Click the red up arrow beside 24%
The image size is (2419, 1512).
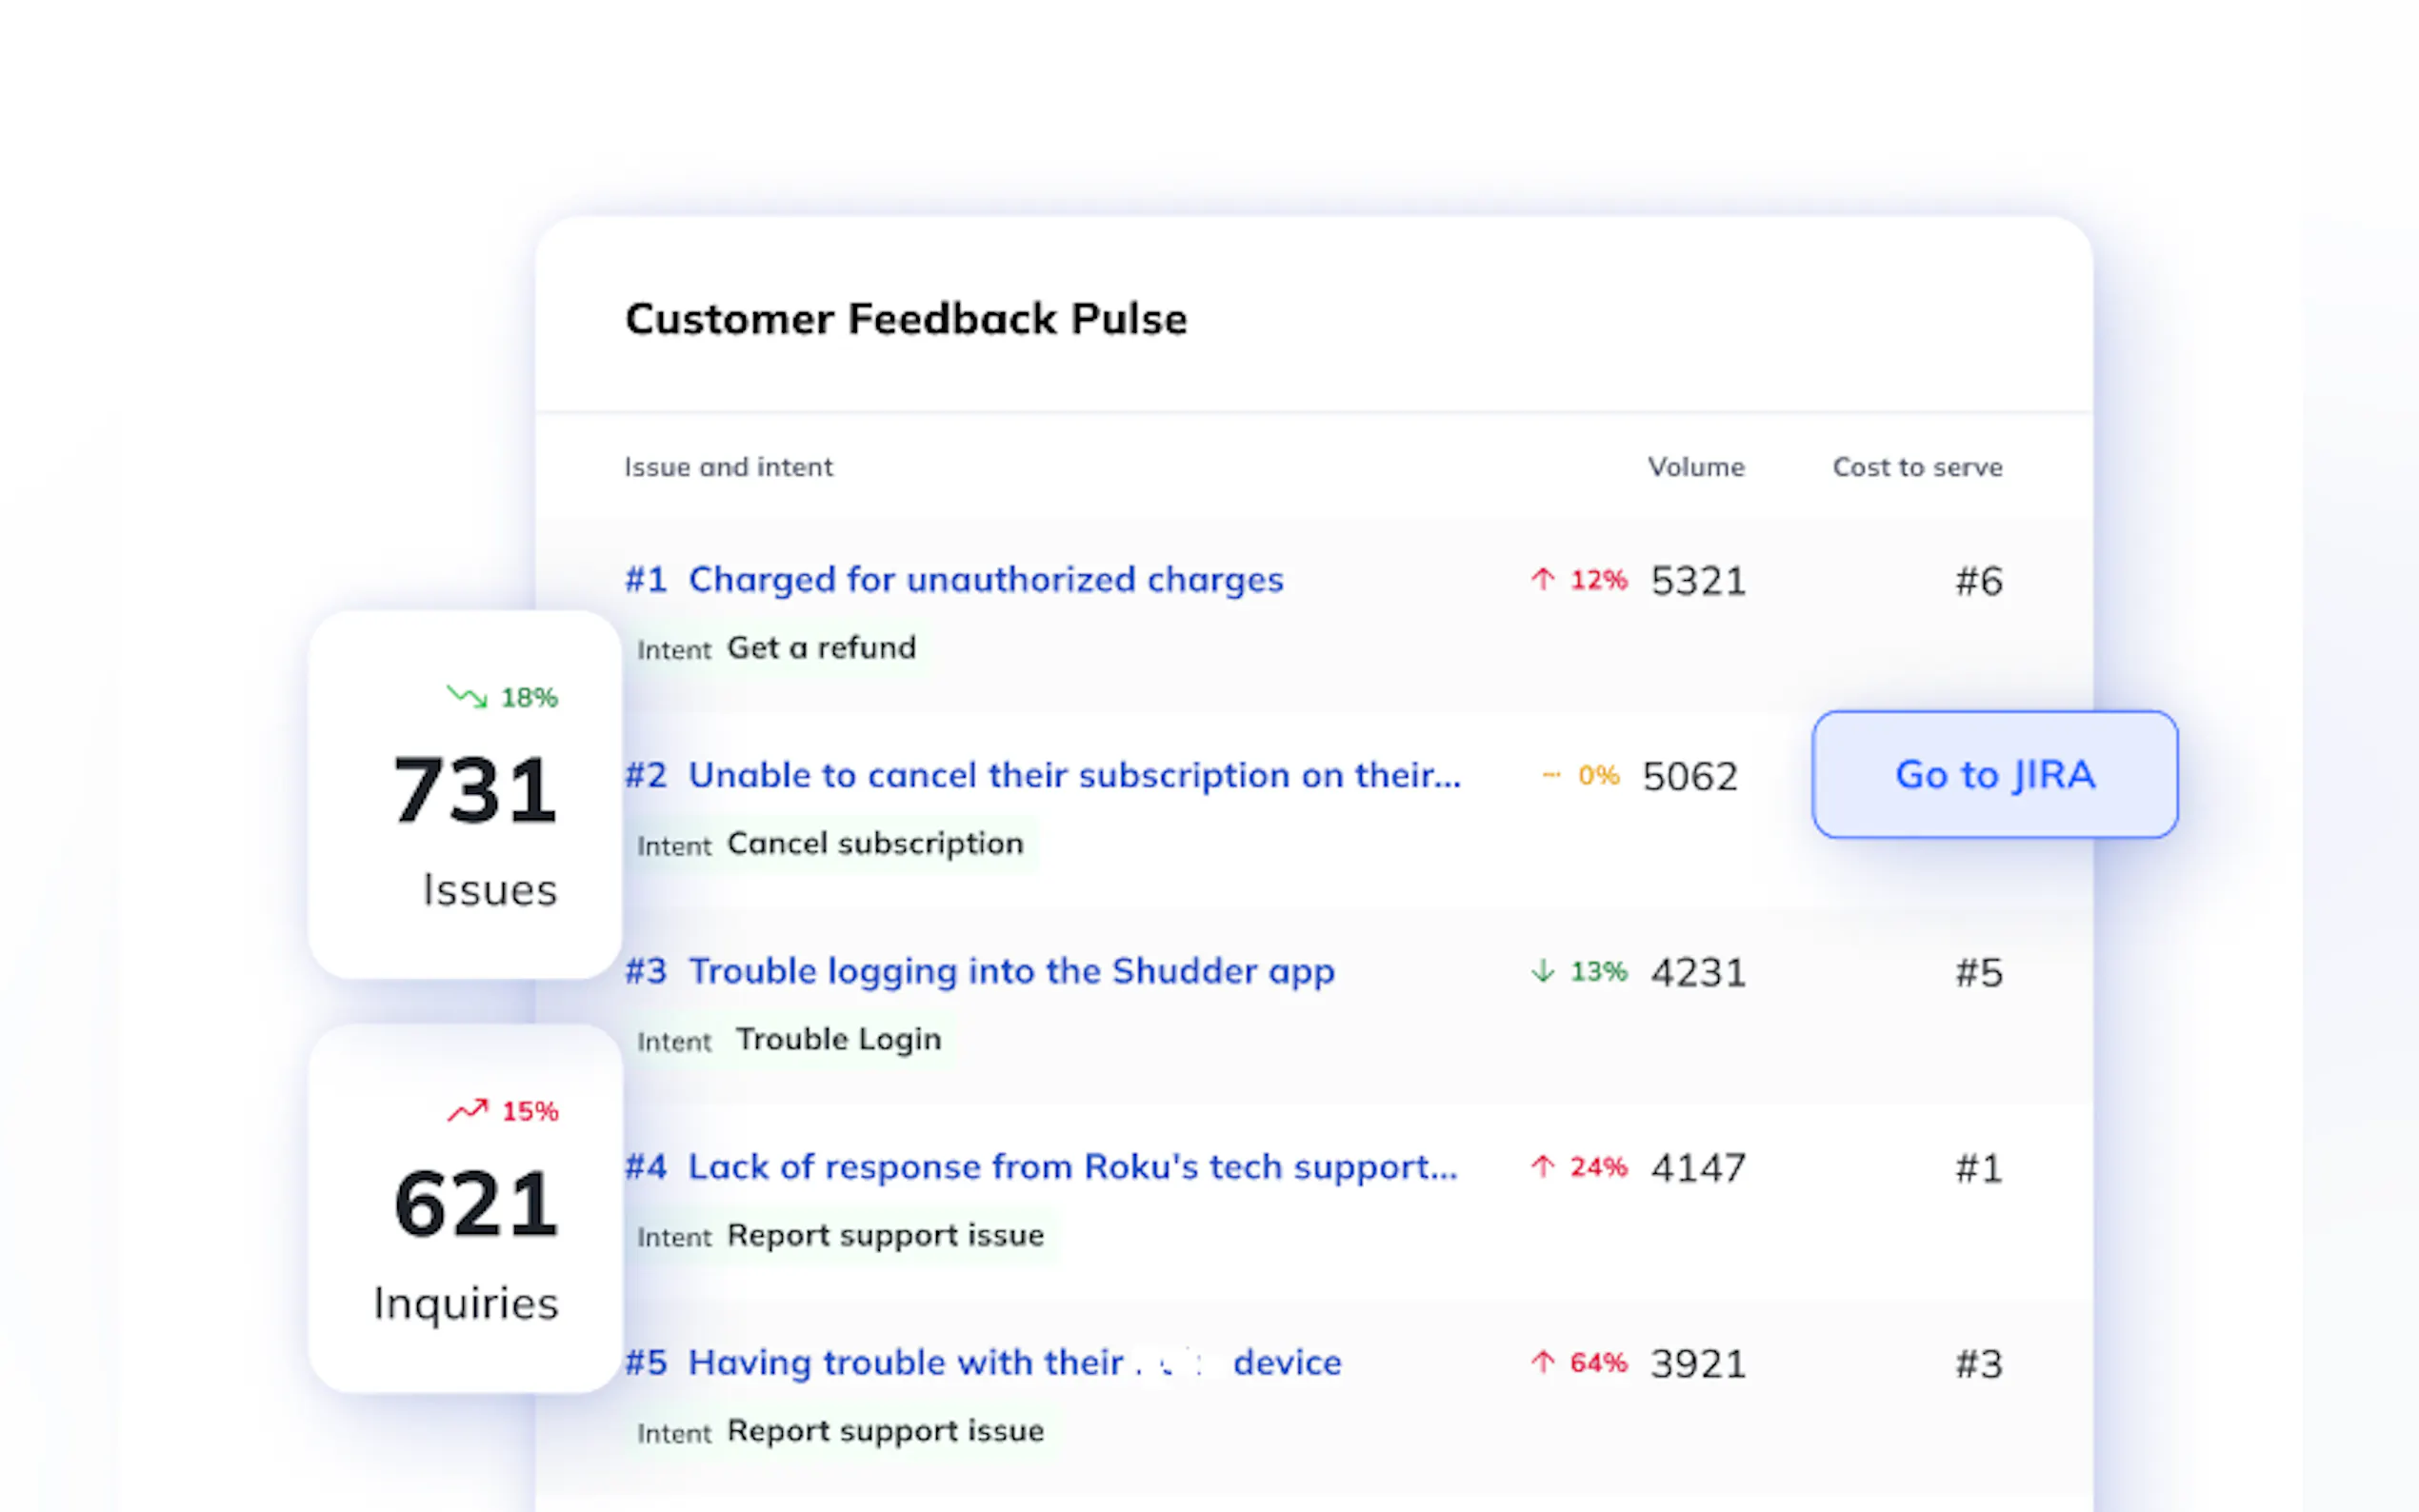click(x=1543, y=1167)
